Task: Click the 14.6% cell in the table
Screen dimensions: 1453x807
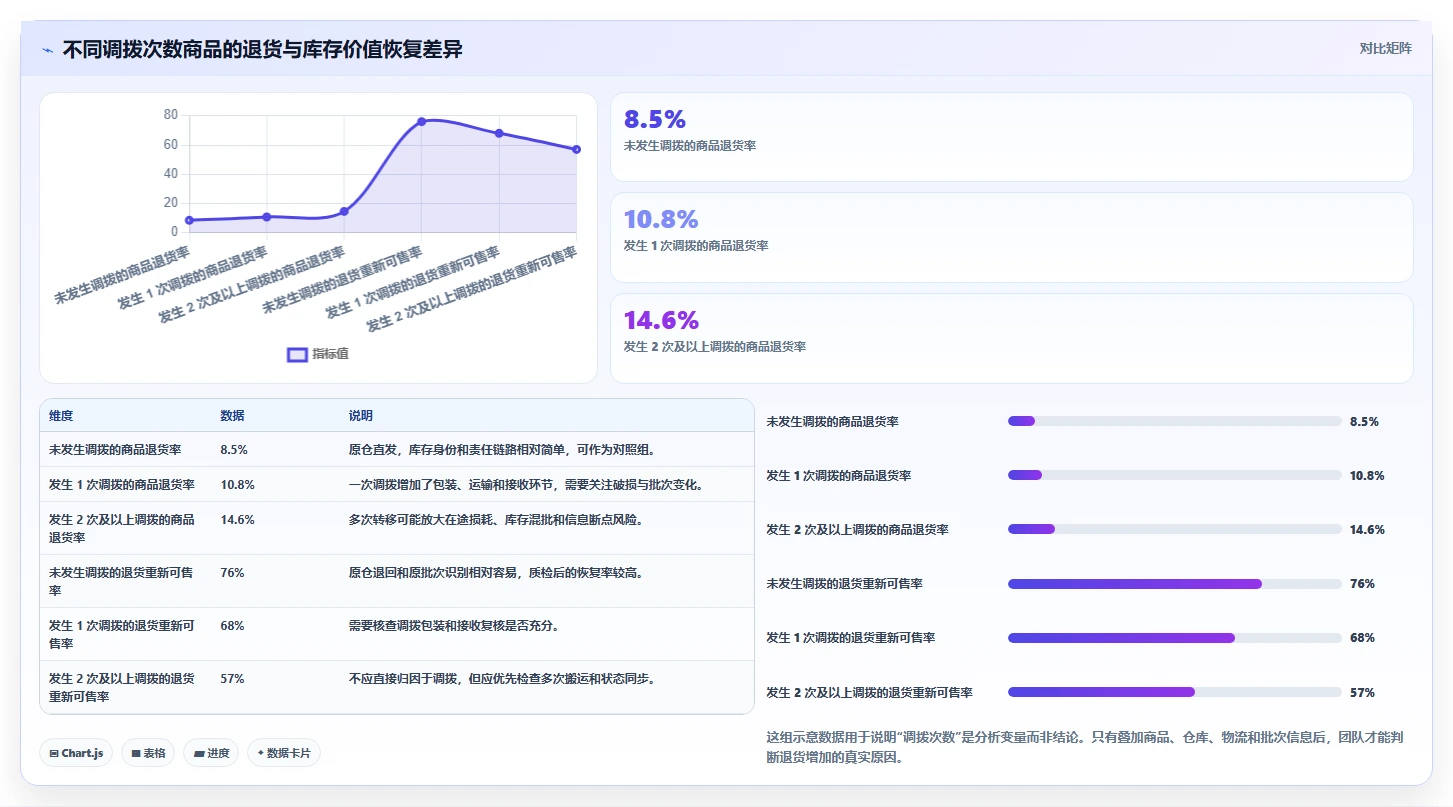Action: point(237,520)
